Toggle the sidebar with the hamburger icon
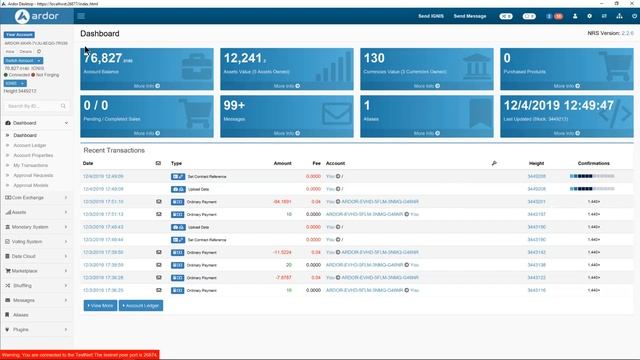 81,16
